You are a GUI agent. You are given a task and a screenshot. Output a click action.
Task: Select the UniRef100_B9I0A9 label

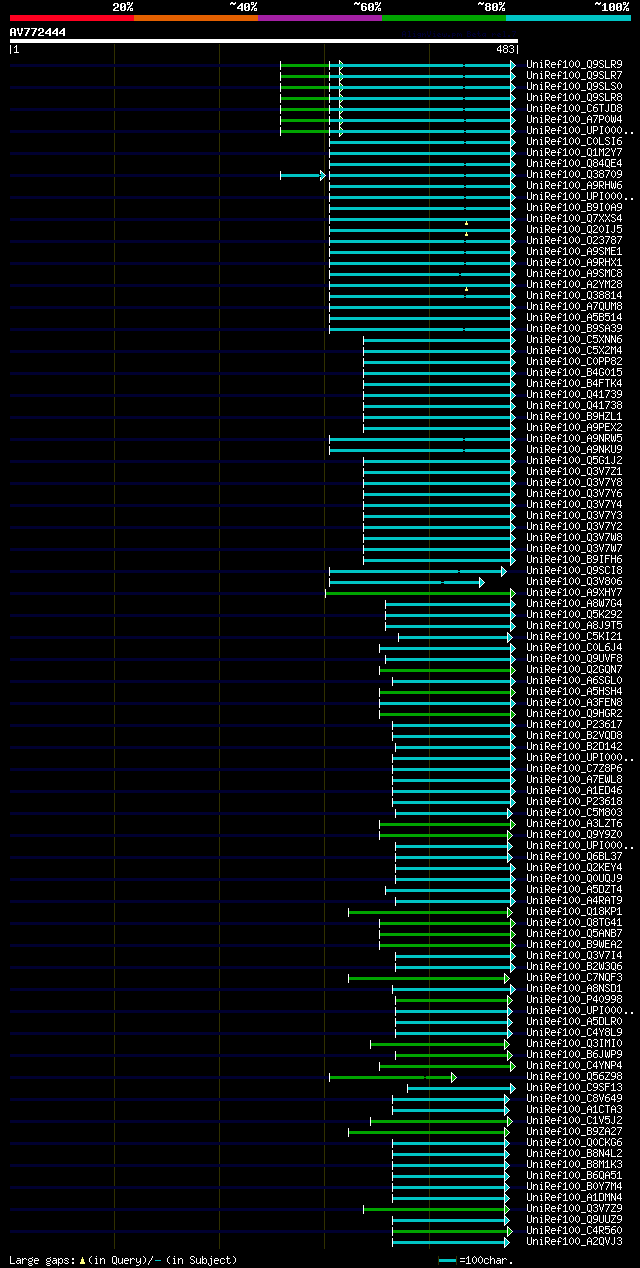pyautogui.click(x=574, y=208)
